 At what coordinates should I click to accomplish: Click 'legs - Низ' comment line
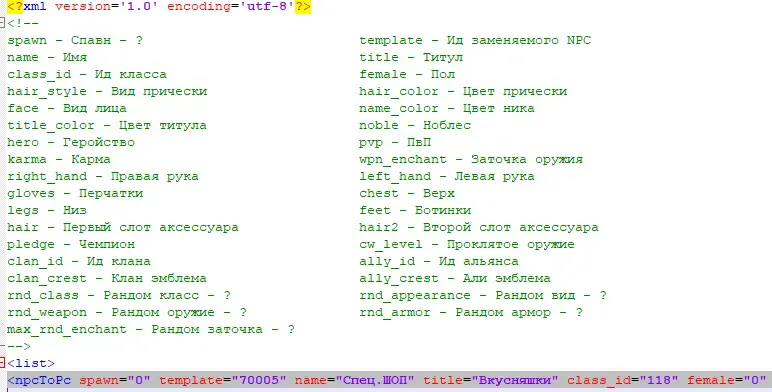coord(47,211)
